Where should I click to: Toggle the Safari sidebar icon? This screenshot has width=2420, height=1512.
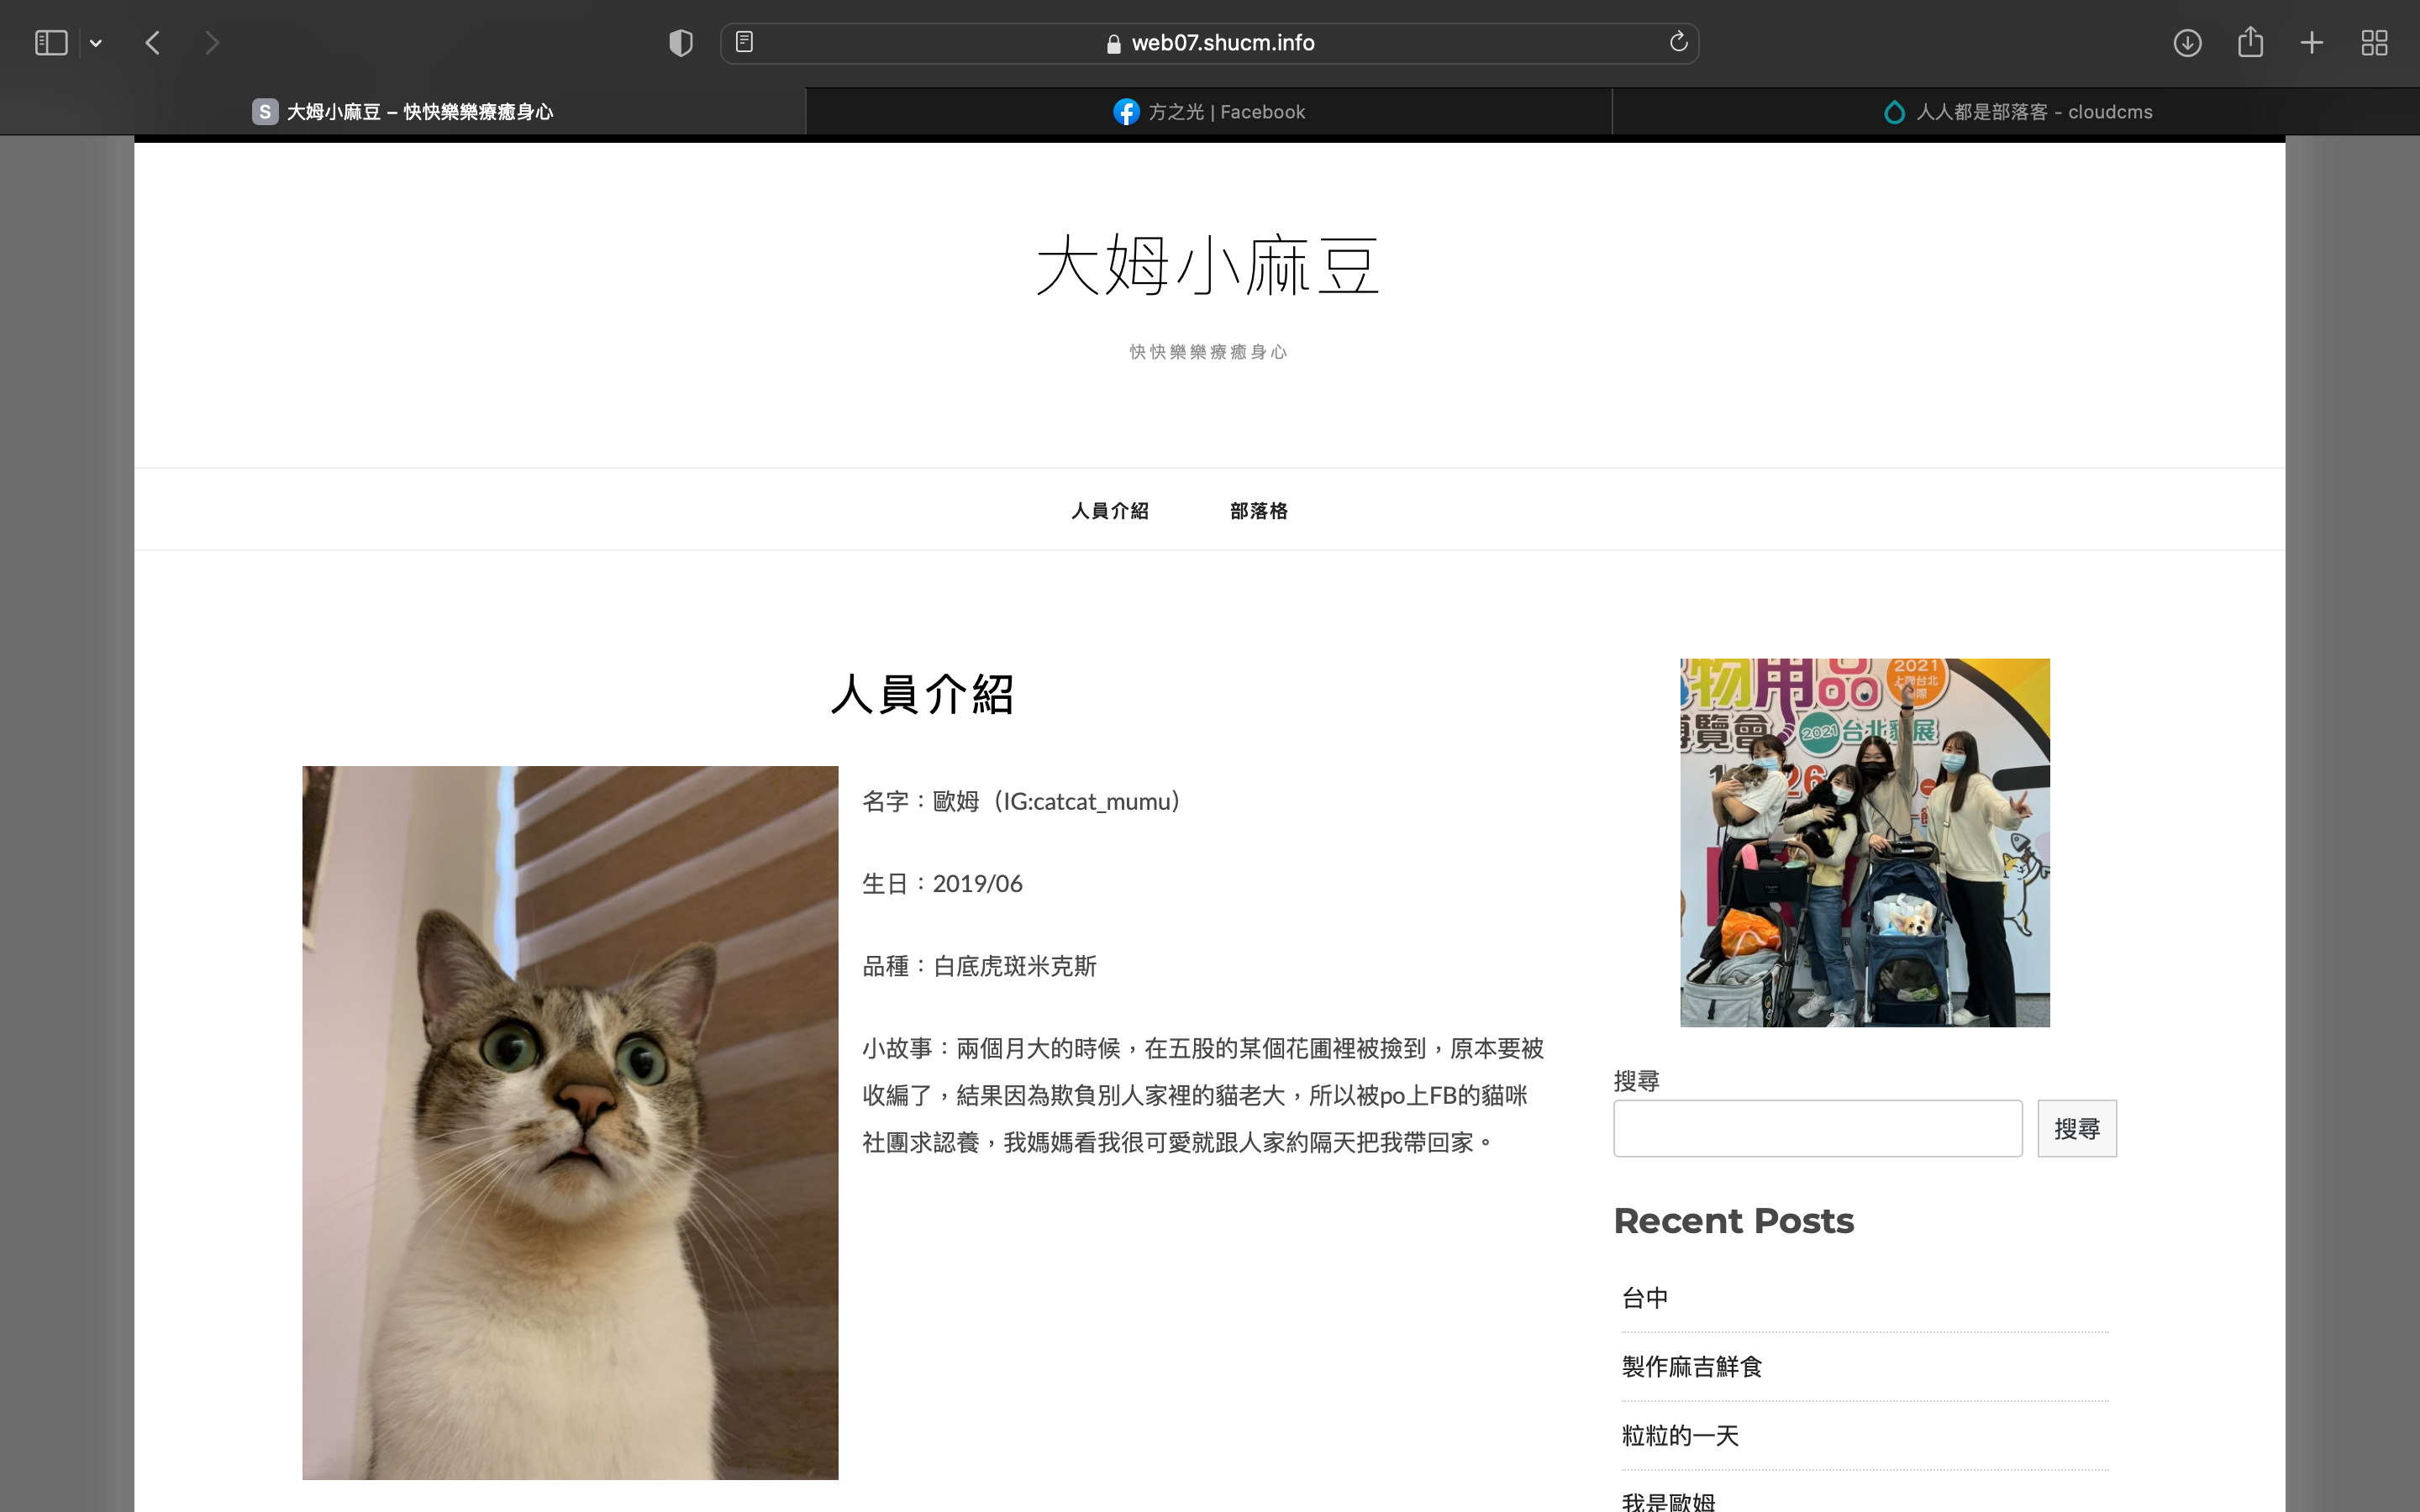coord(51,43)
